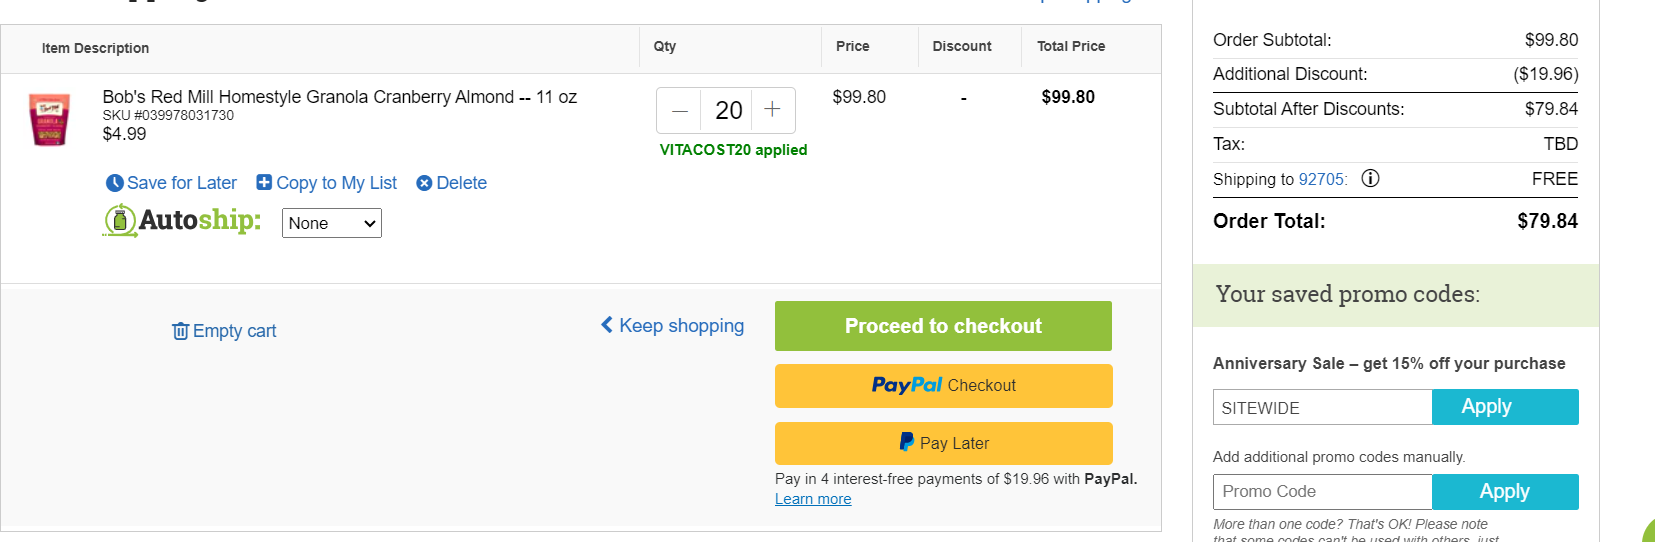Screen dimensions: 1655x542
Task: Click the shipping info circle icon
Action: tap(1371, 179)
